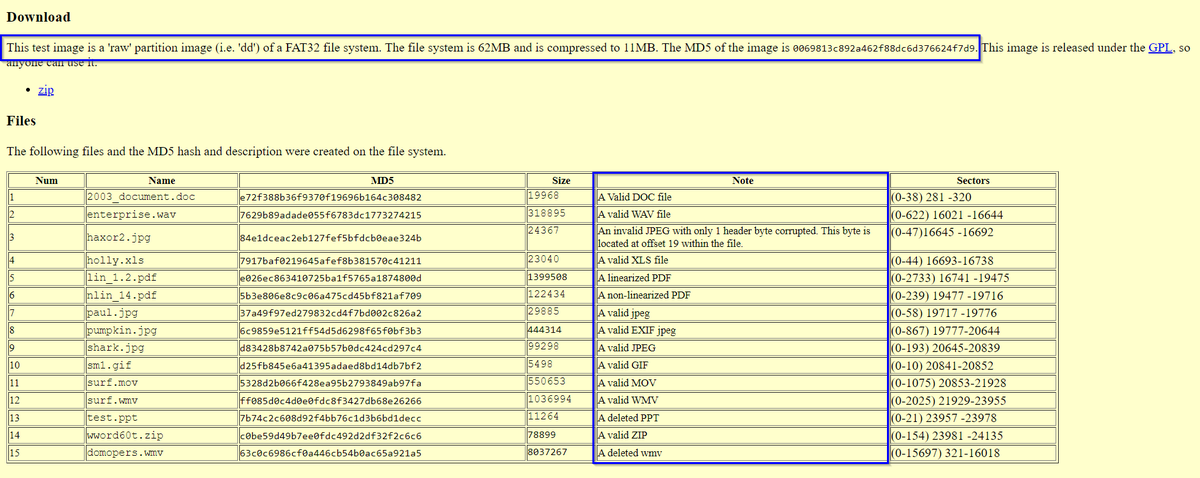Click size value 24367
Viewport: 1200px width, 478px height.
[542, 230]
